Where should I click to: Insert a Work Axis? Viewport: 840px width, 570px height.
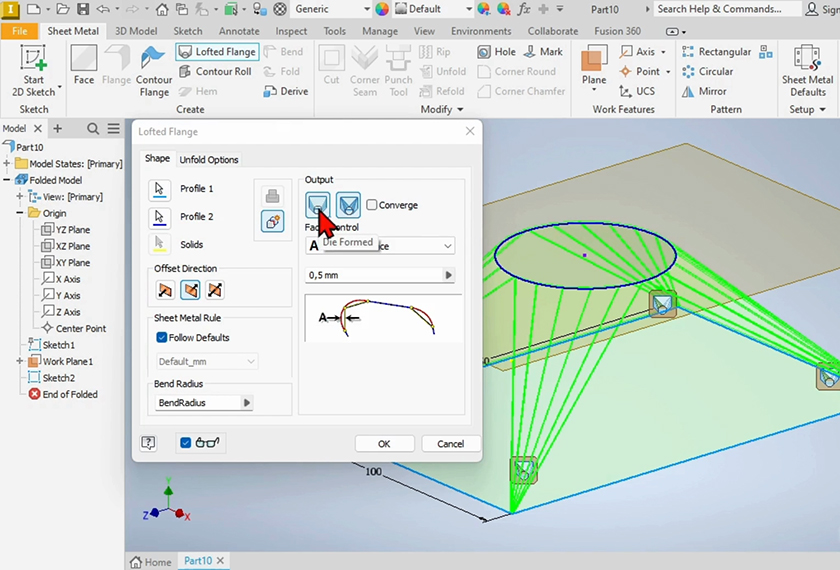(x=642, y=51)
